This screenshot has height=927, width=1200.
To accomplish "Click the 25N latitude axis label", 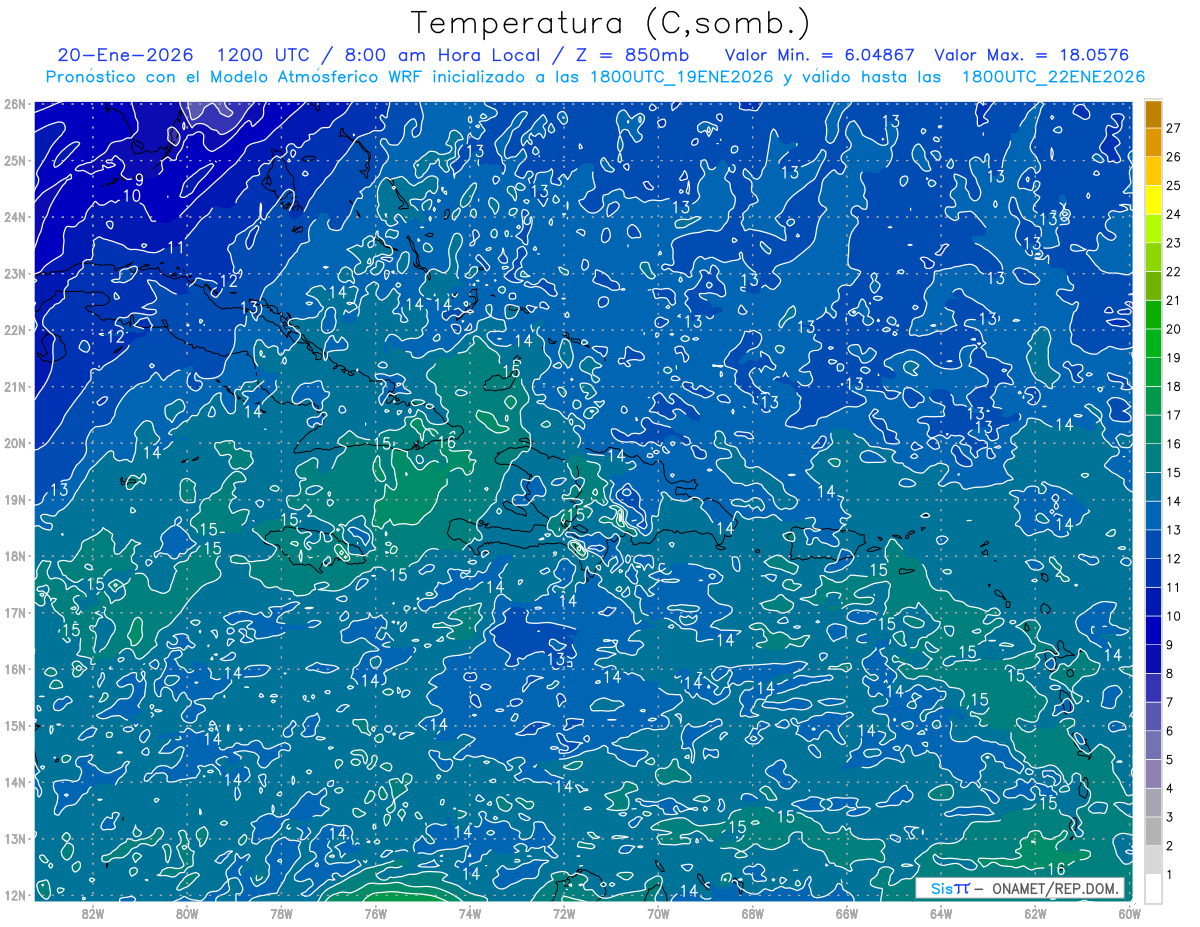I will pos(14,160).
